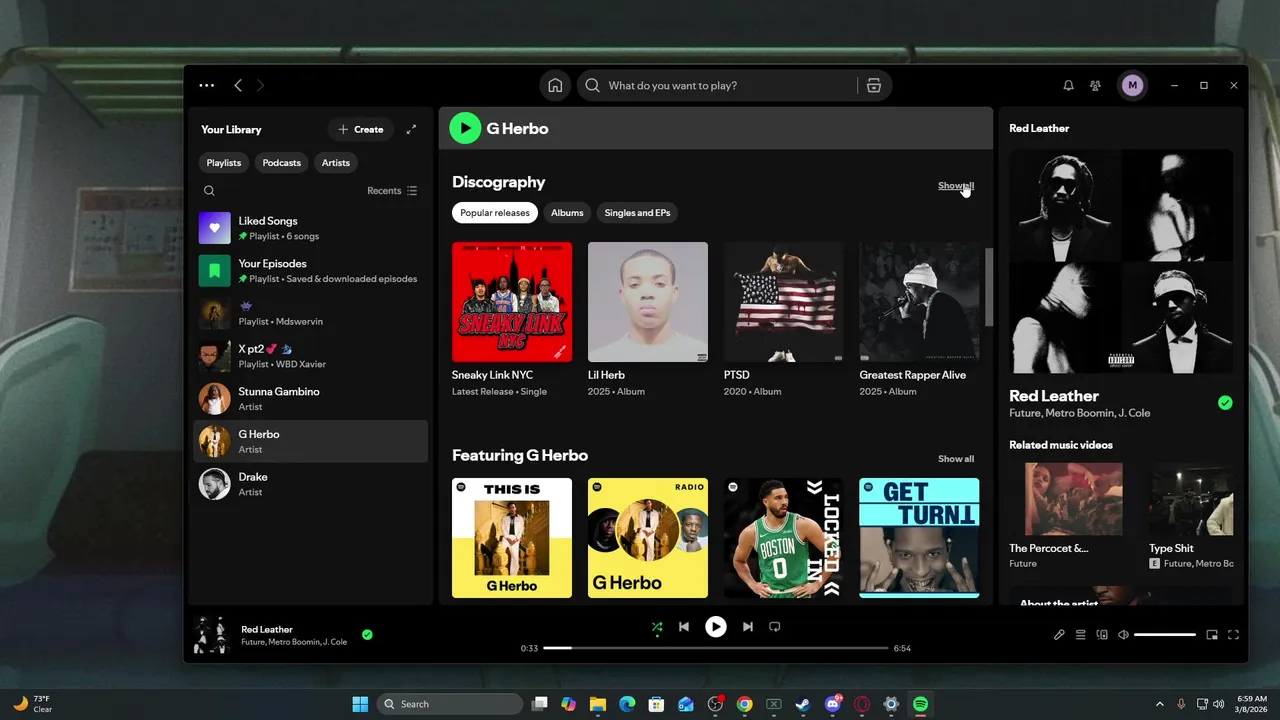Skip to the next track
The width and height of the screenshot is (1280, 720).
[x=748, y=627]
